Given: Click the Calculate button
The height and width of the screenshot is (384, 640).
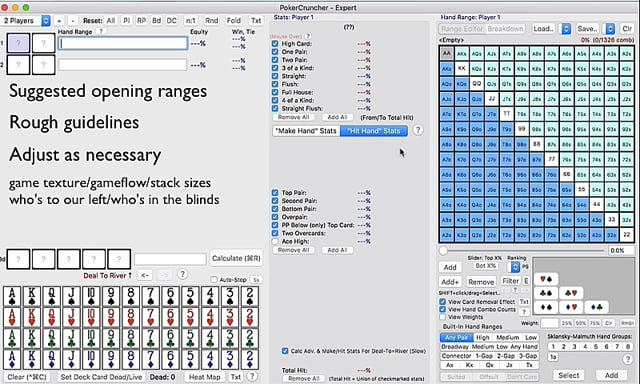Looking at the screenshot, I should pos(236,258).
